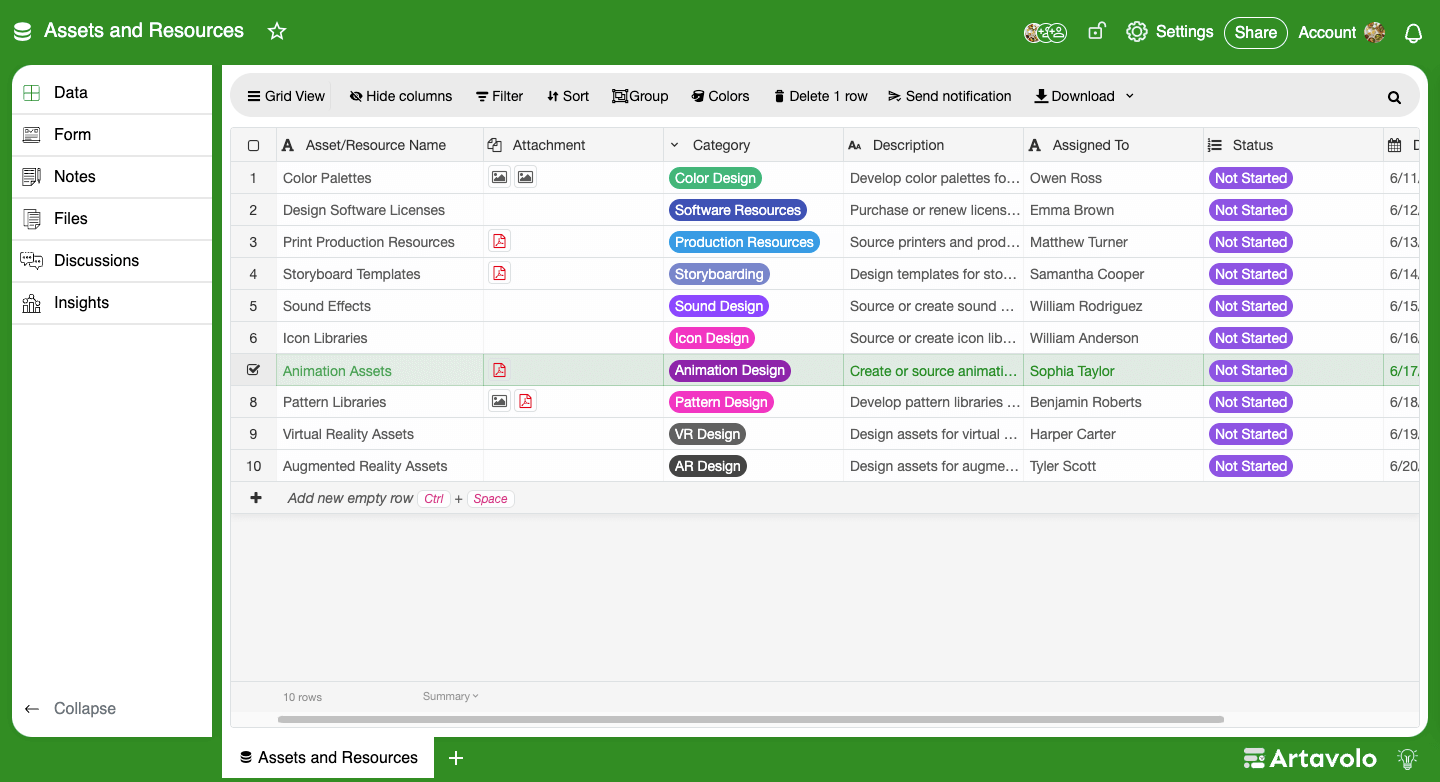Viewport: 1440px width, 782px height.
Task: Open Colors options
Action: [x=720, y=96]
